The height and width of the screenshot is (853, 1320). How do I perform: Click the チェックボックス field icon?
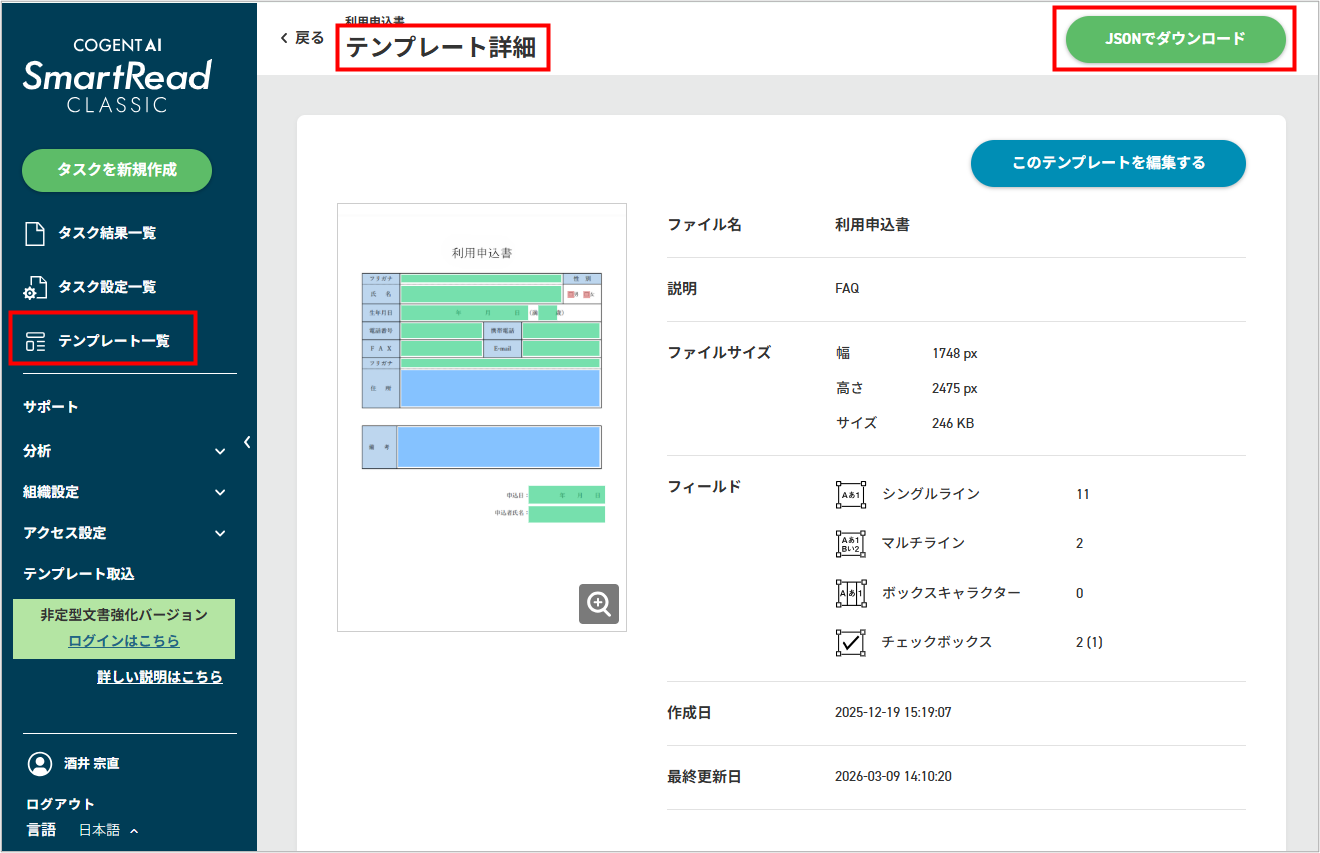[852, 641]
